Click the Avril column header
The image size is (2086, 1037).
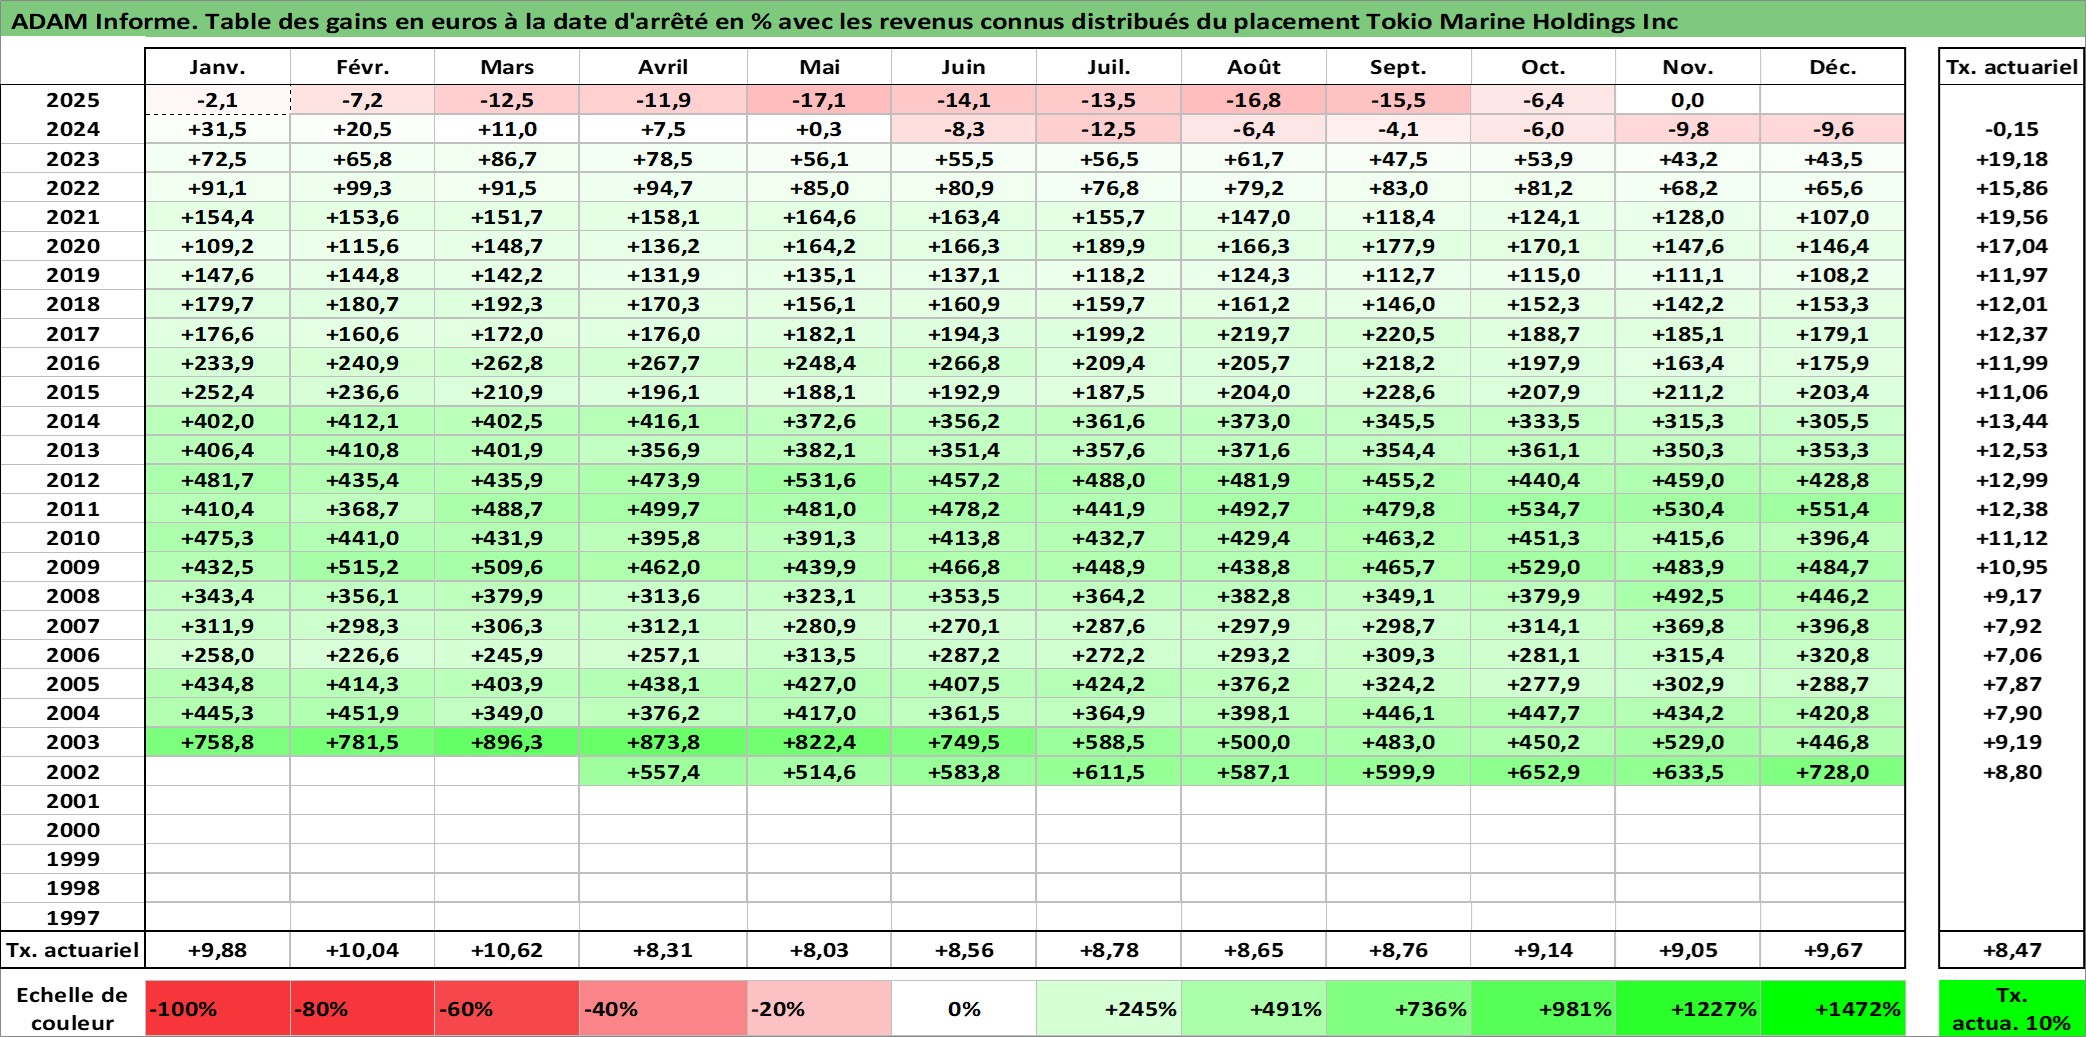(x=663, y=67)
